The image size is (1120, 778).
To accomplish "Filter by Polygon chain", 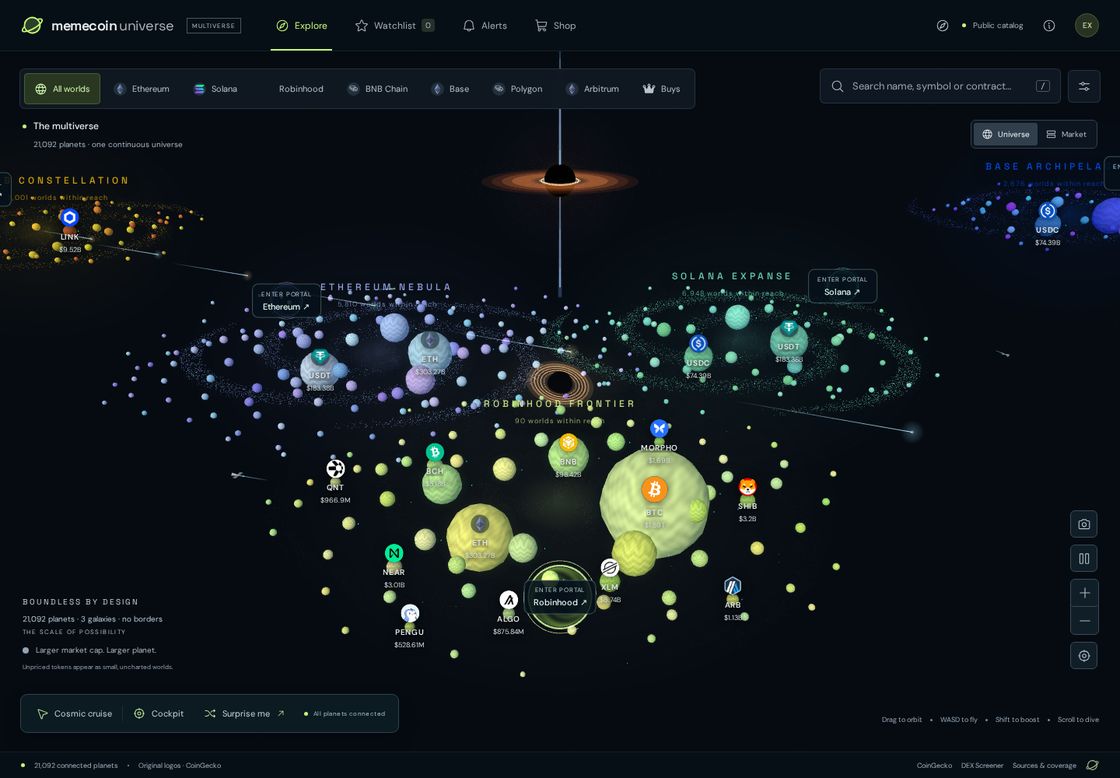I will (518, 89).
